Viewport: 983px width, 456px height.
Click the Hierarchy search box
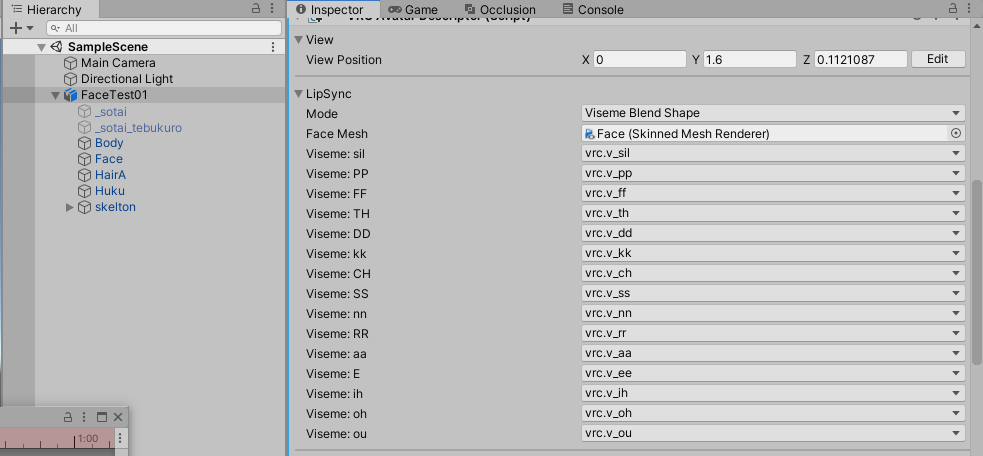click(164, 28)
